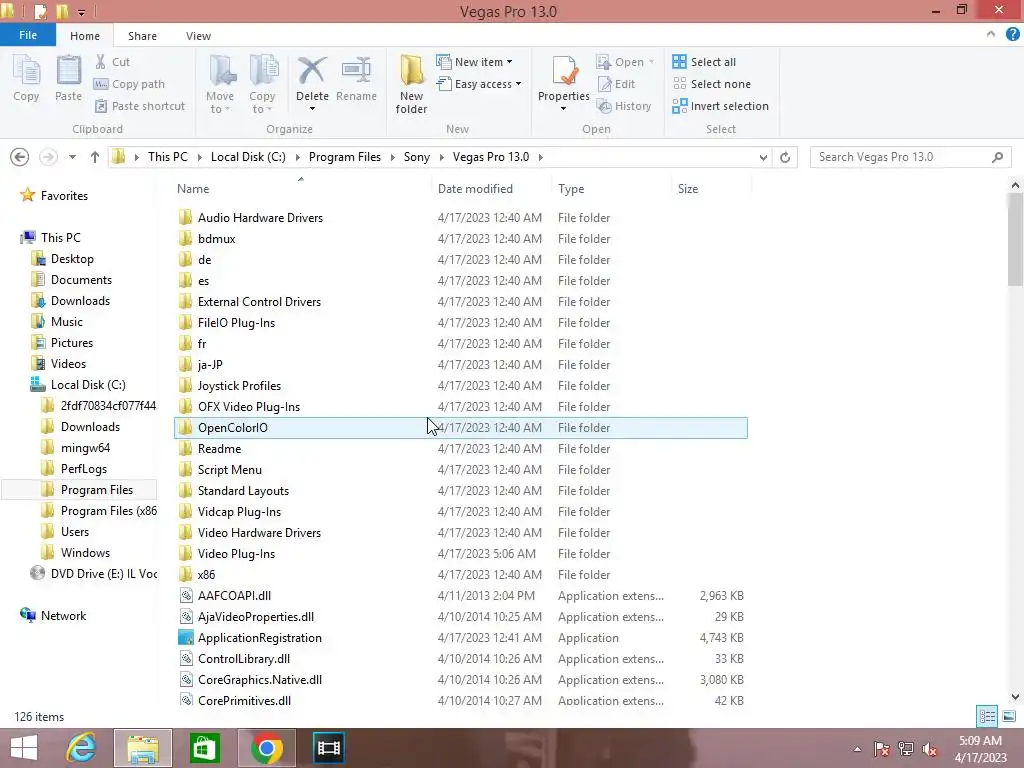Open the Move to menu
The height and width of the screenshot is (768, 1024).
click(220, 84)
